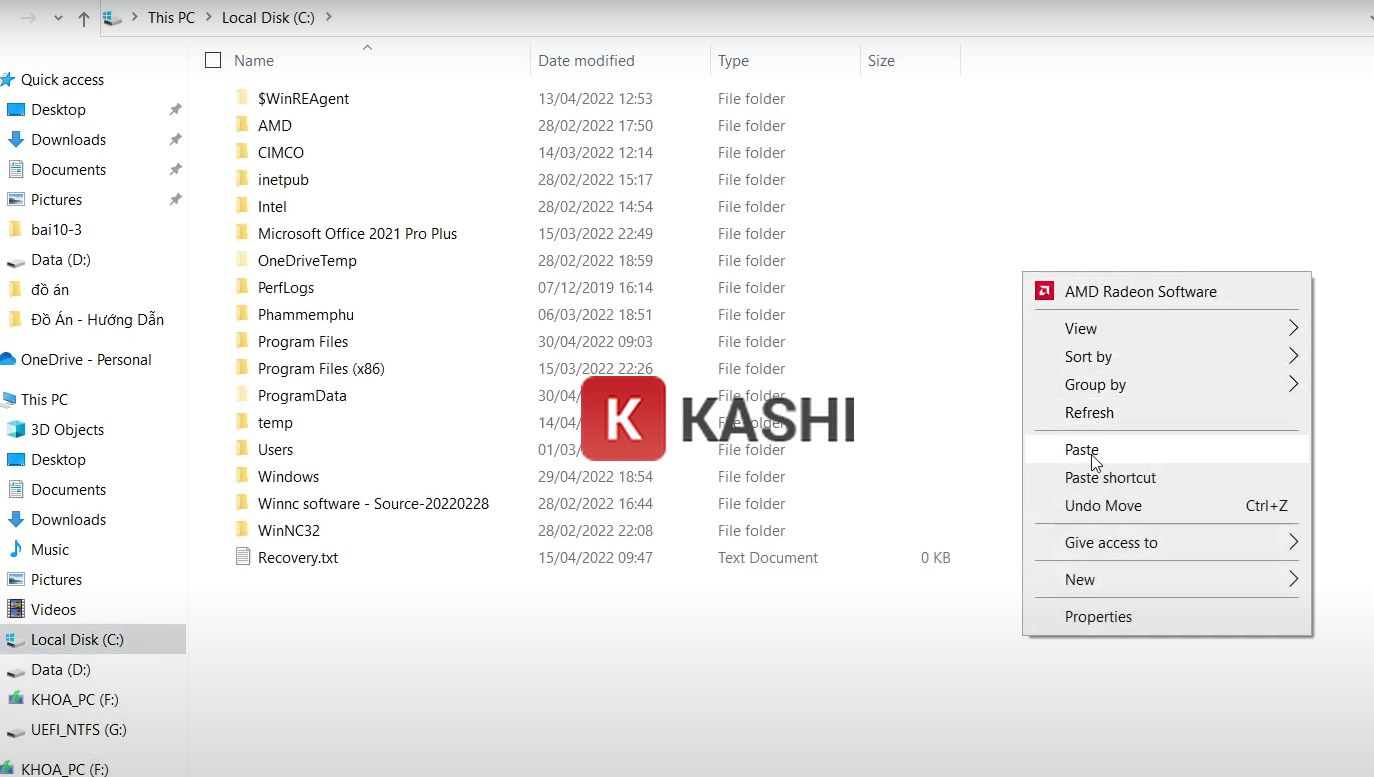Click the Up arrow navigation button
The image size is (1374, 777).
83,18
